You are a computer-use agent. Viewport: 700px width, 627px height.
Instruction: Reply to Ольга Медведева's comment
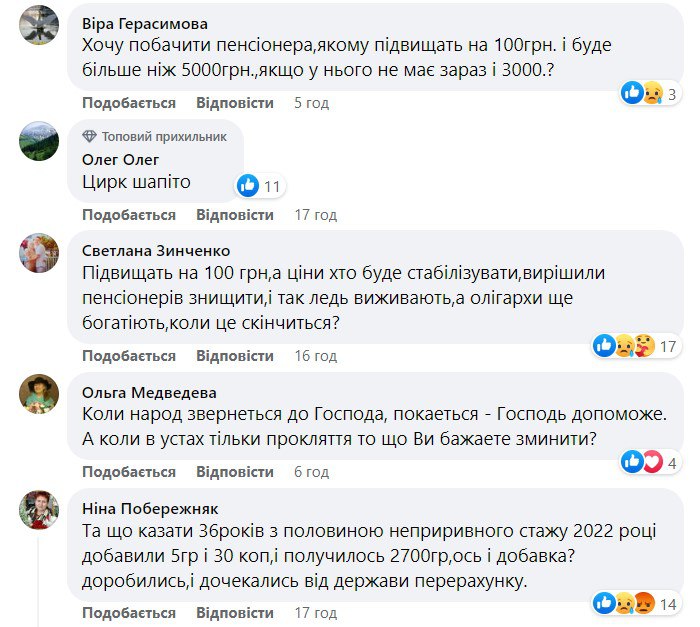coord(235,470)
